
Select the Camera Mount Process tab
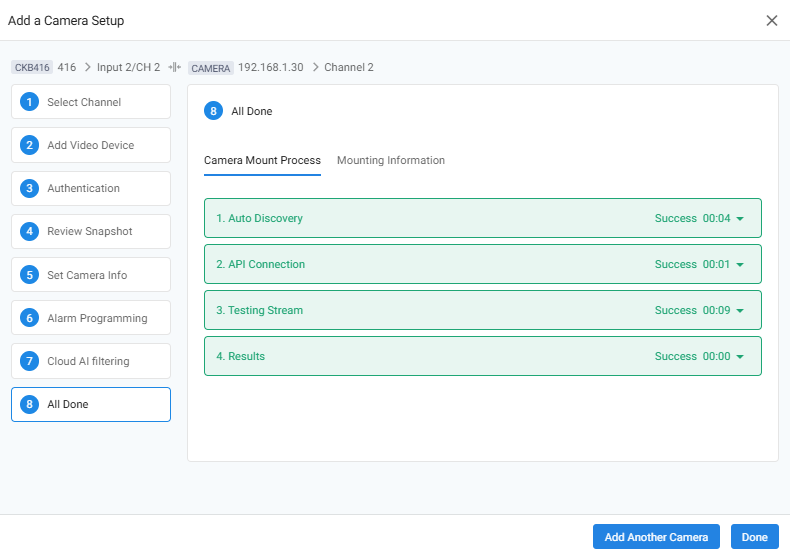(262, 160)
